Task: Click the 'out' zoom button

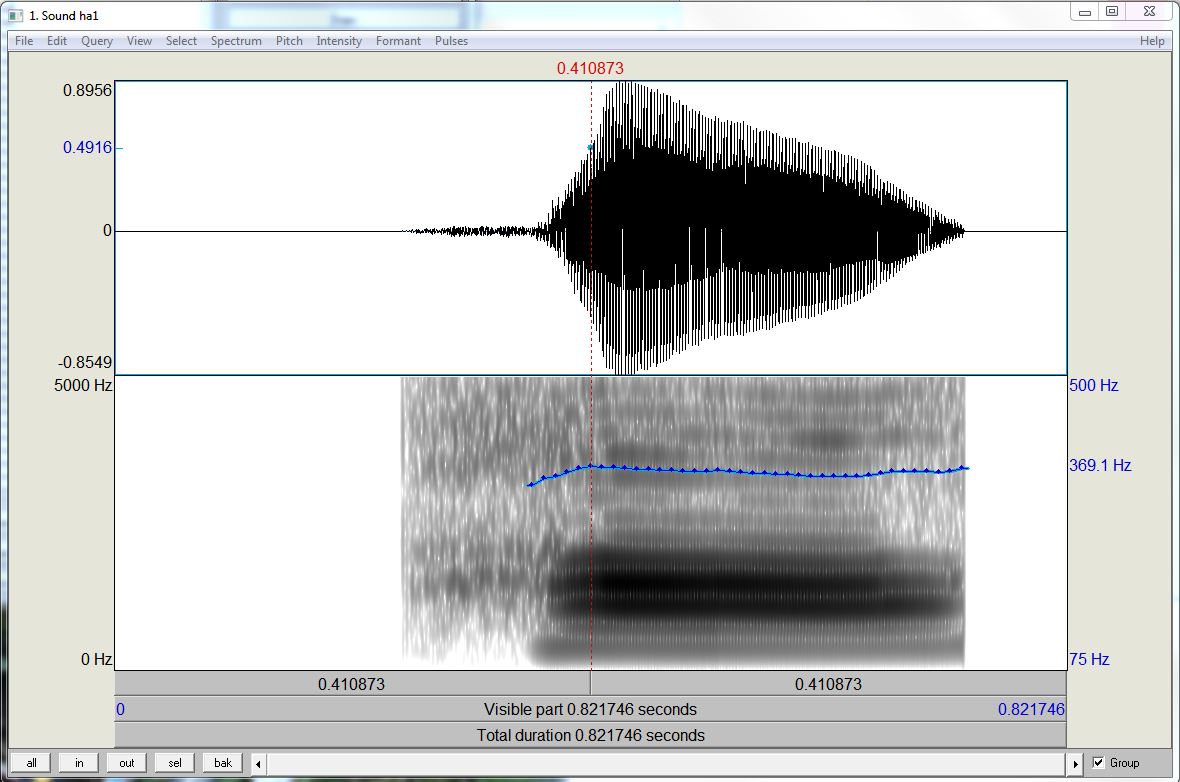Action: click(x=126, y=762)
